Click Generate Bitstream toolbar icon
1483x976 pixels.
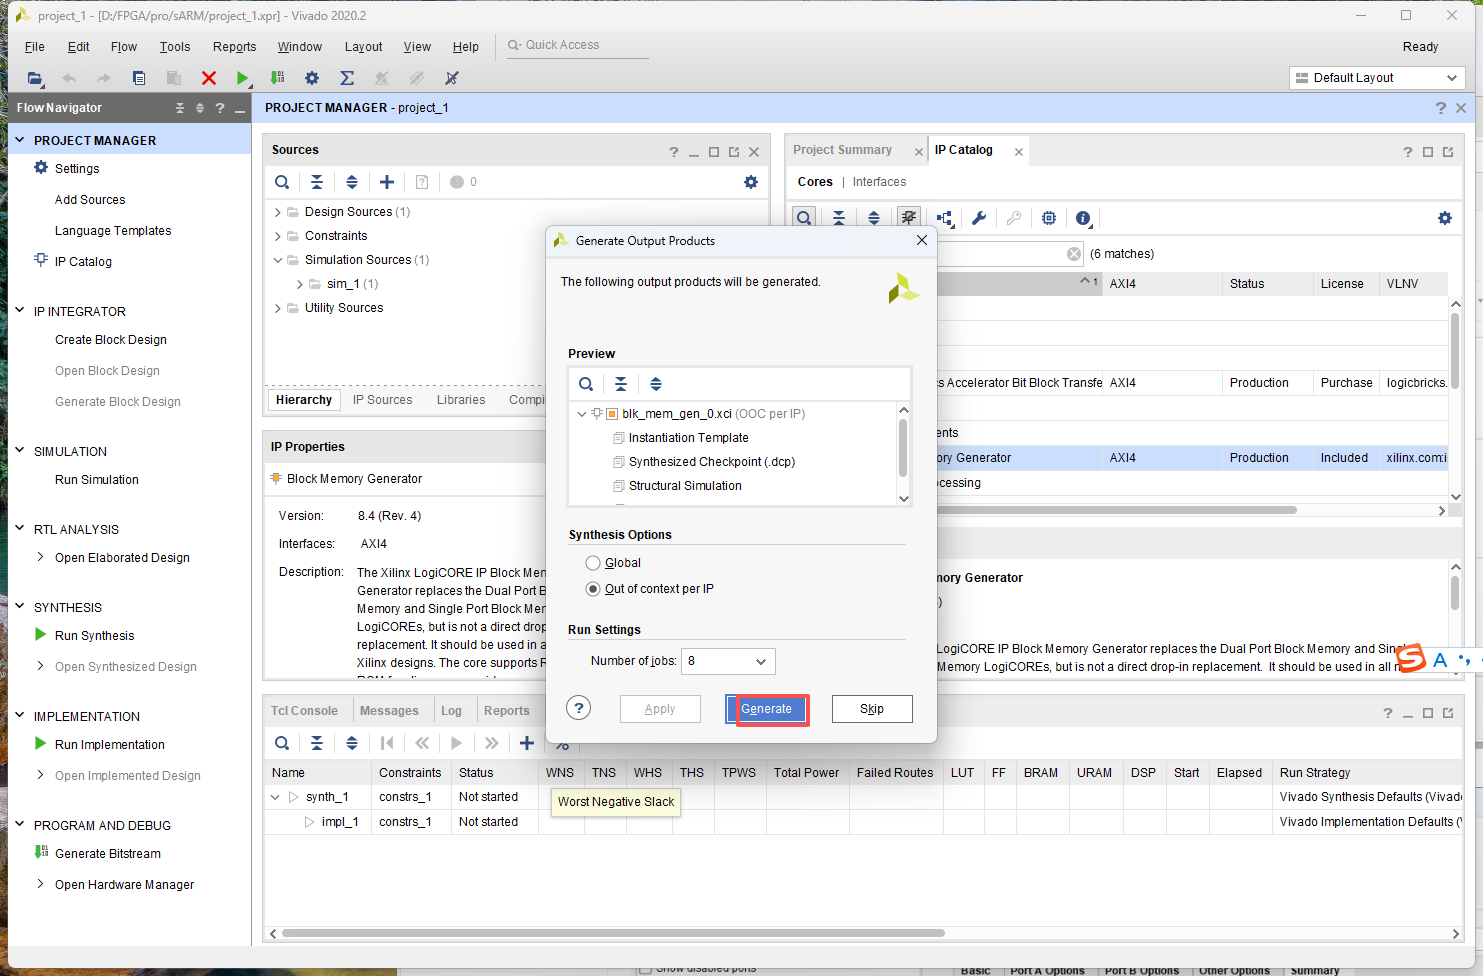tap(277, 78)
